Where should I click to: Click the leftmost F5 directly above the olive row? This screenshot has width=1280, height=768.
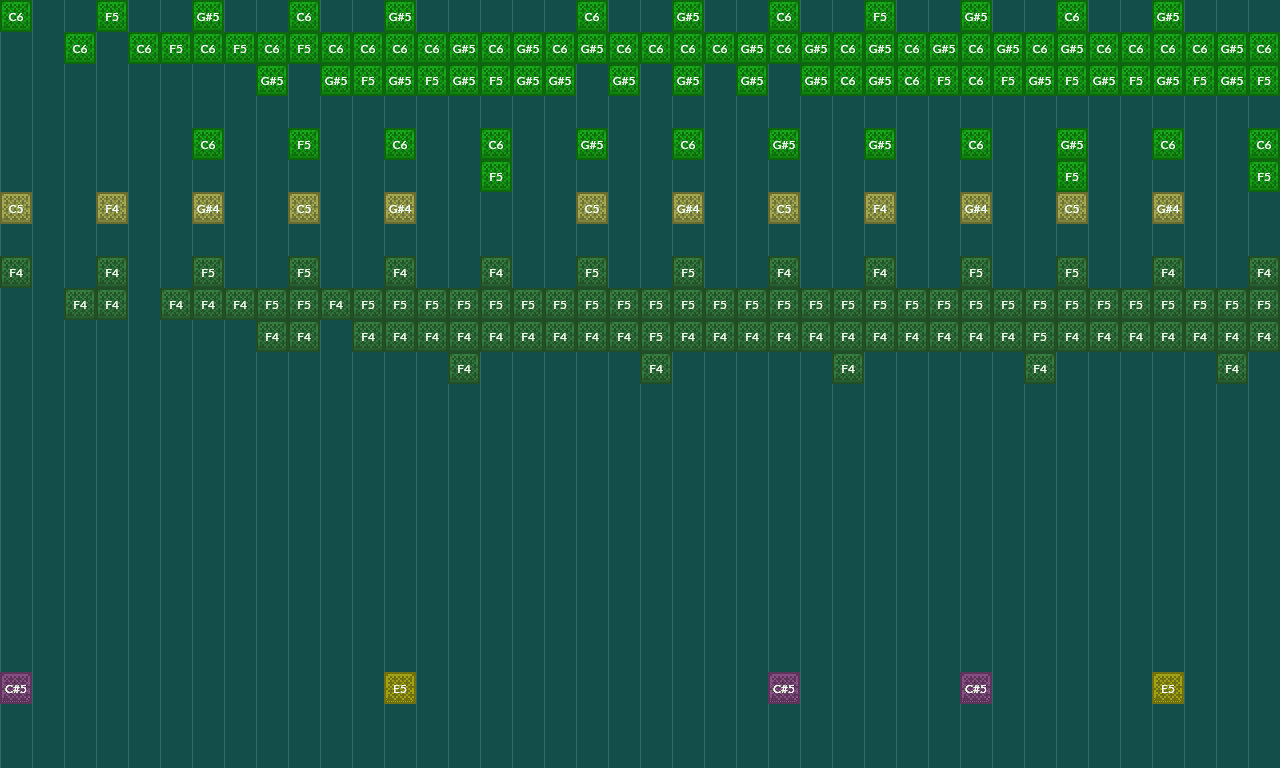coord(496,176)
